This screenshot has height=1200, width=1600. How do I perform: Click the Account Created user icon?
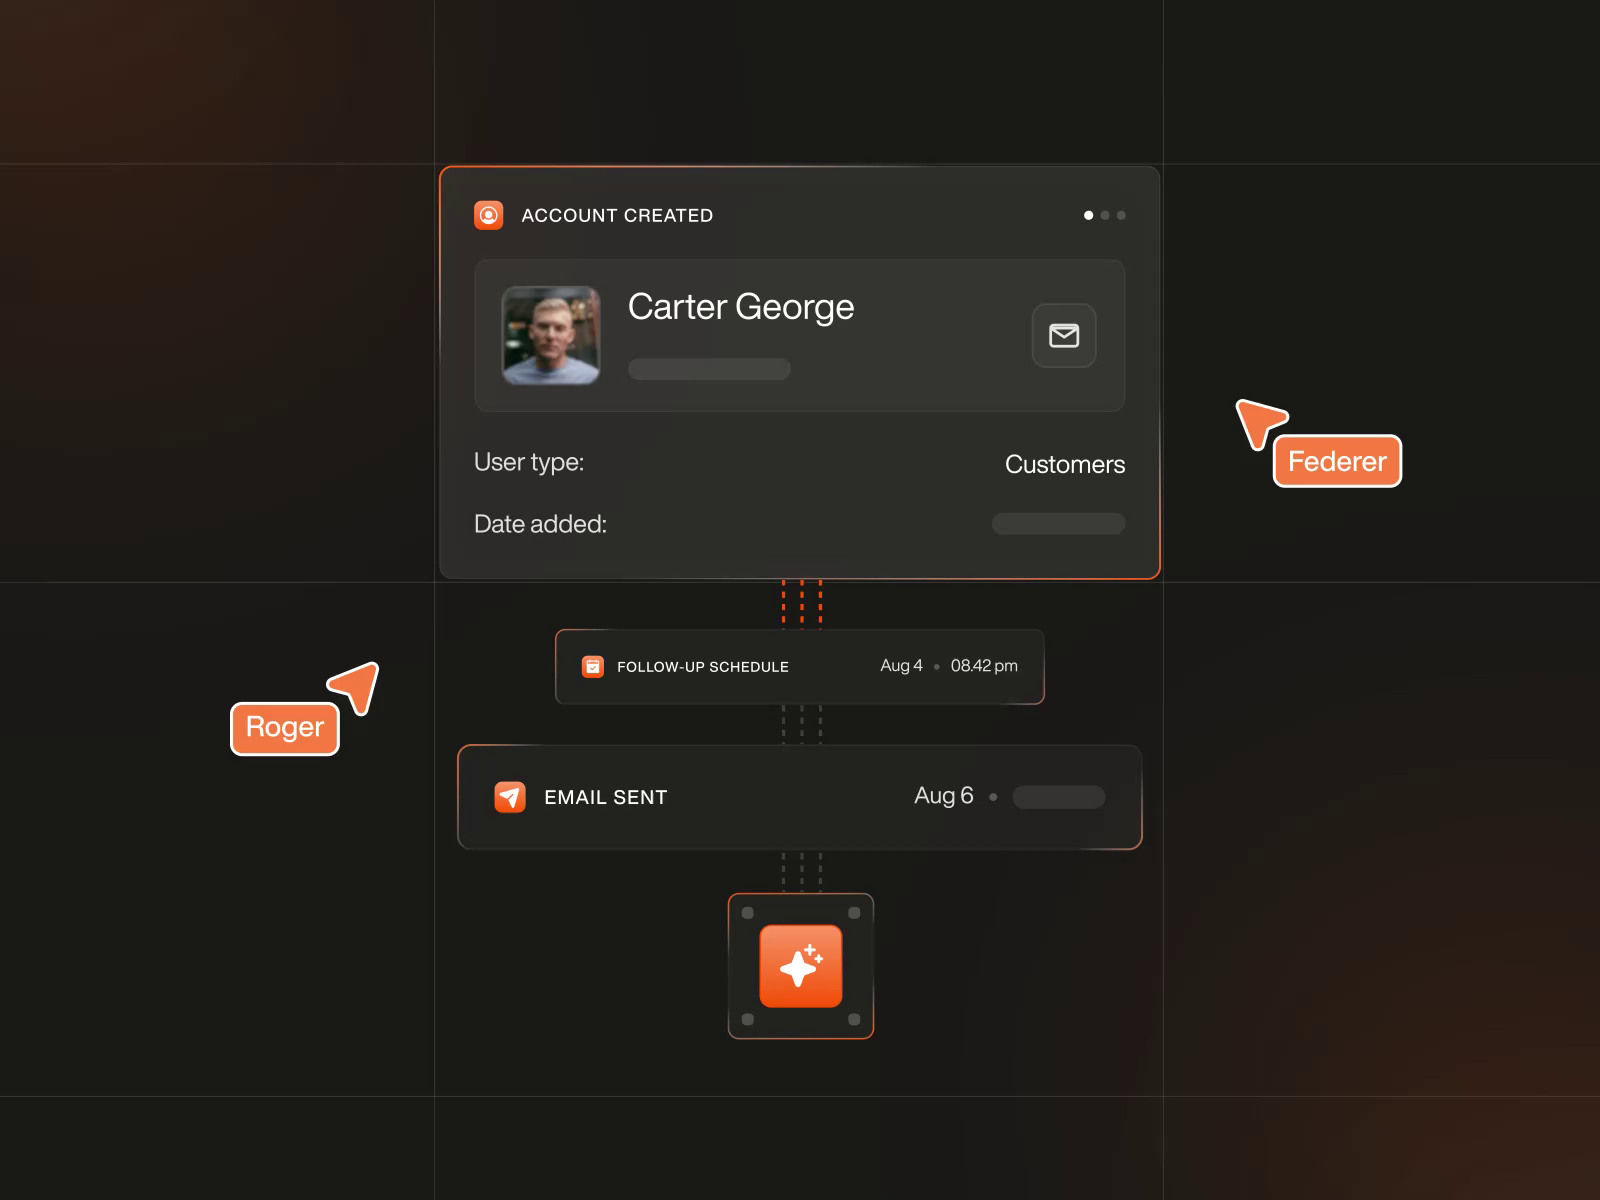[x=488, y=215]
